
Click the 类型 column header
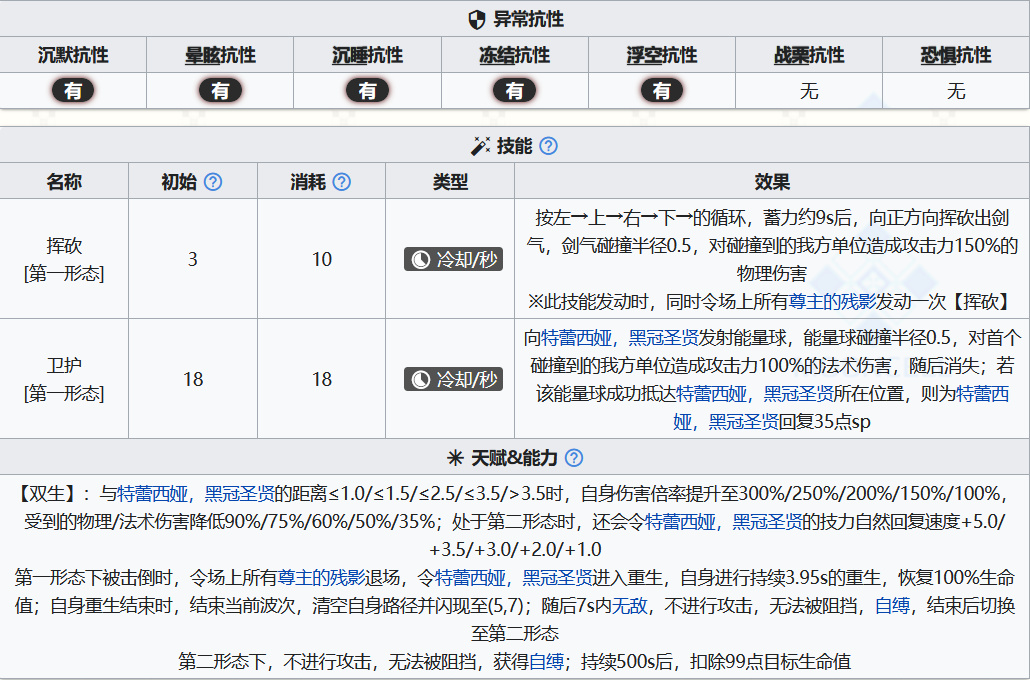(450, 181)
